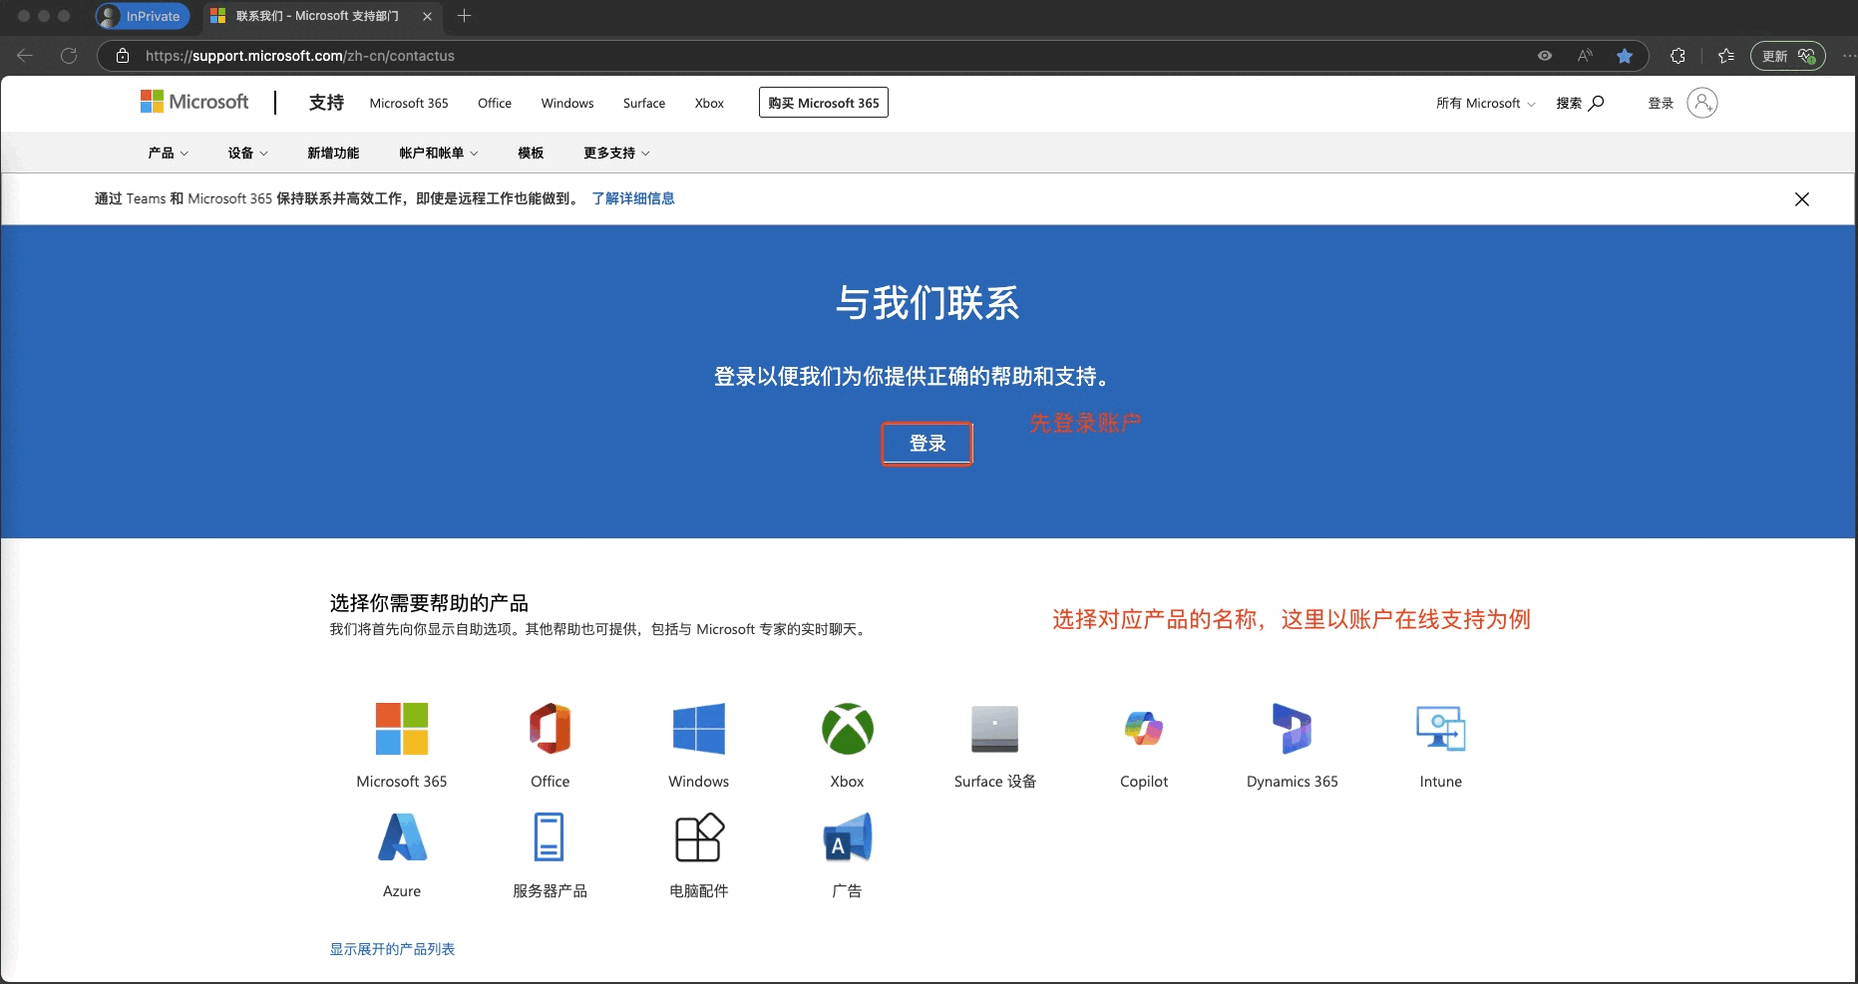The height and width of the screenshot is (984, 1858).
Task: Open the favorites list icon
Action: 1726,56
